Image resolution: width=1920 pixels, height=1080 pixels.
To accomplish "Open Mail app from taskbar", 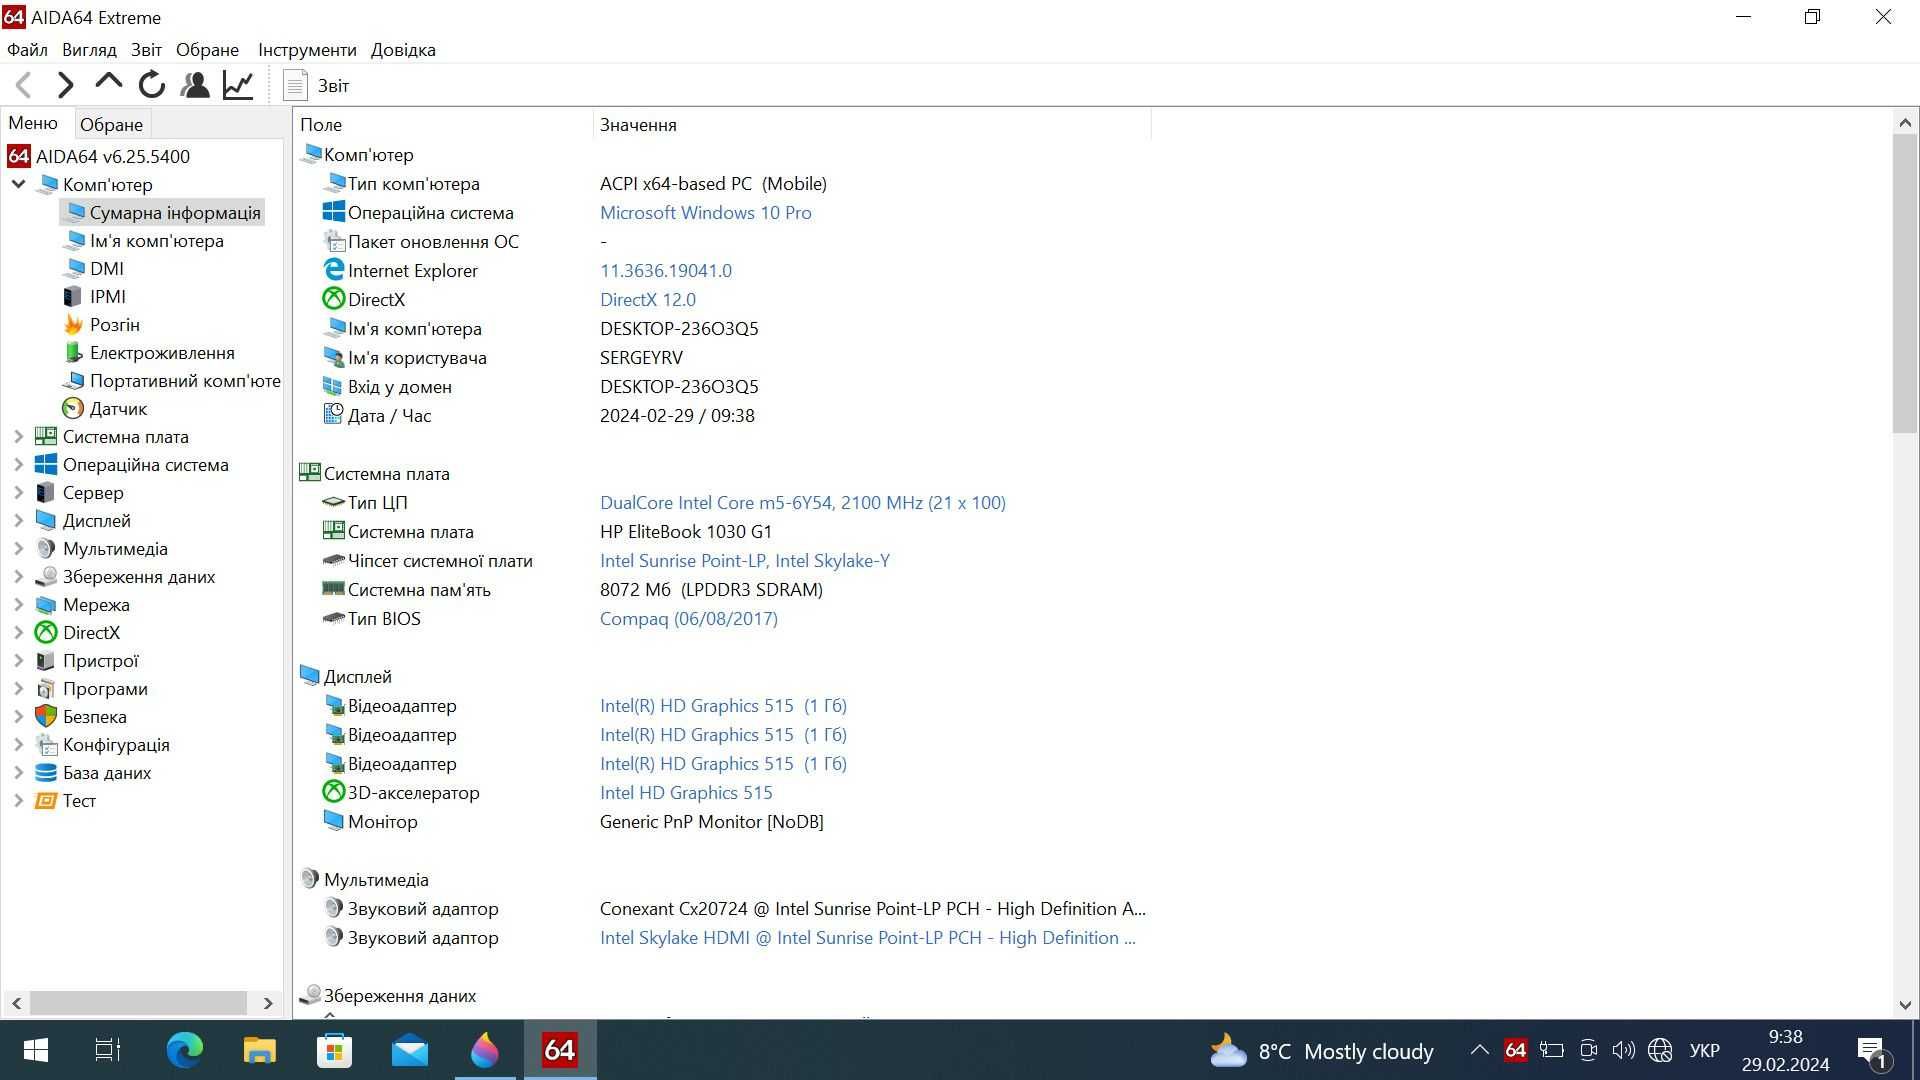I will (x=409, y=1050).
